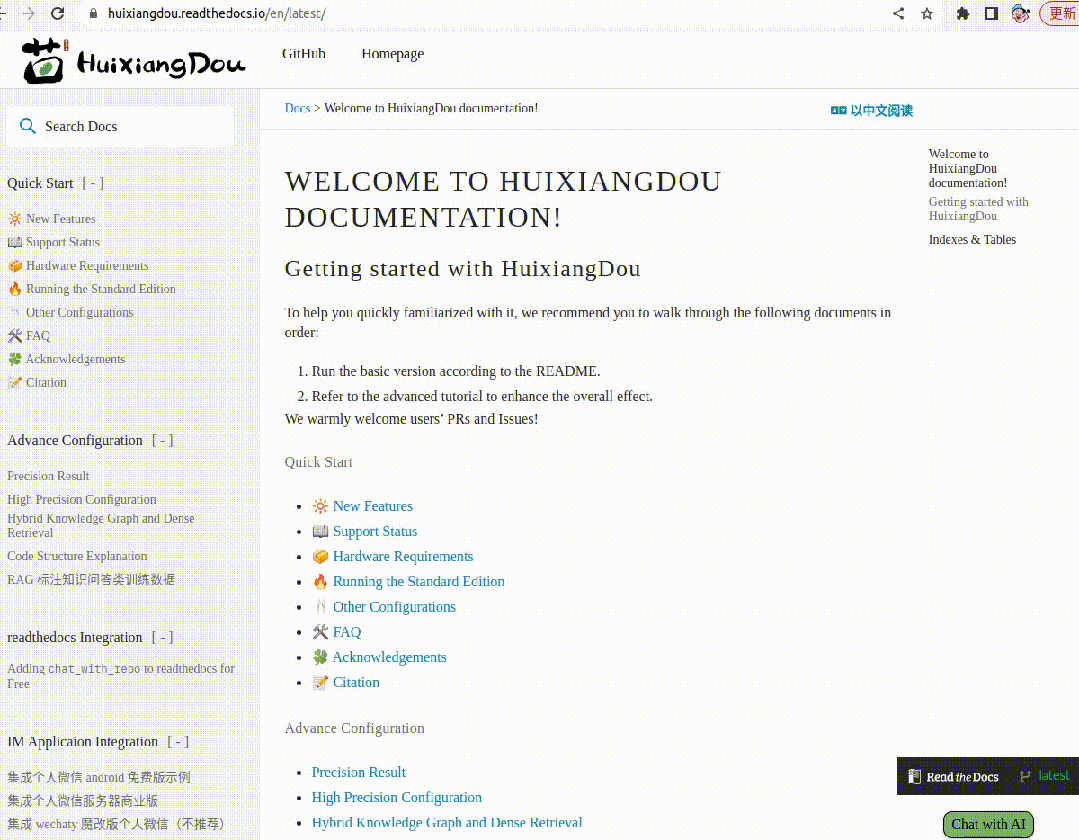This screenshot has height=840, width=1079.
Task: Select FAQ in the sidebar
Action: pos(38,336)
